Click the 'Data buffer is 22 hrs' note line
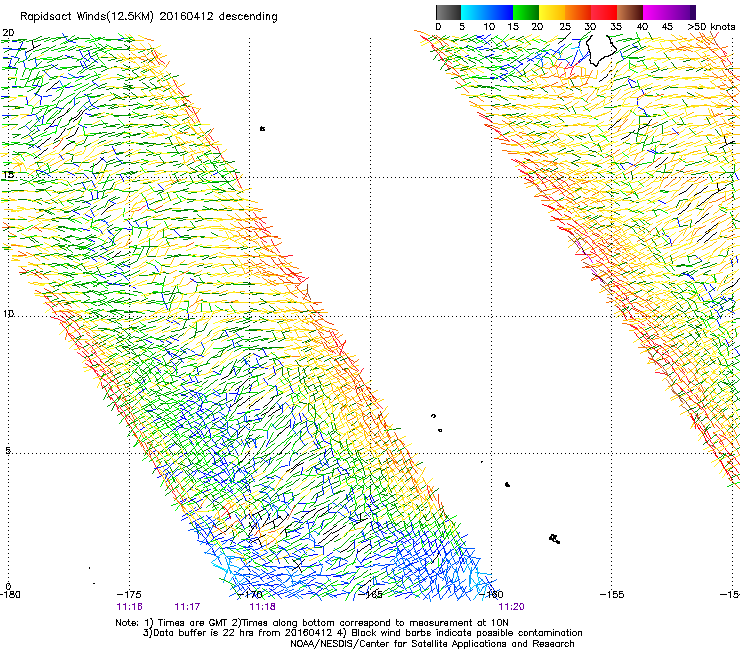This screenshot has height=650, width=740. (x=362, y=633)
